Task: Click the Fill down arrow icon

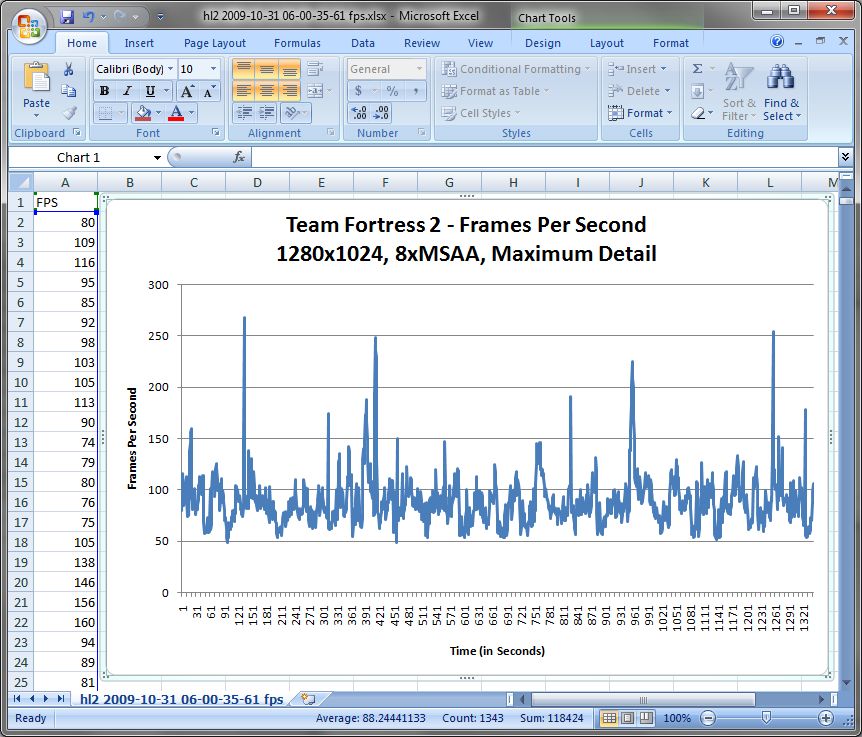Action: point(698,91)
